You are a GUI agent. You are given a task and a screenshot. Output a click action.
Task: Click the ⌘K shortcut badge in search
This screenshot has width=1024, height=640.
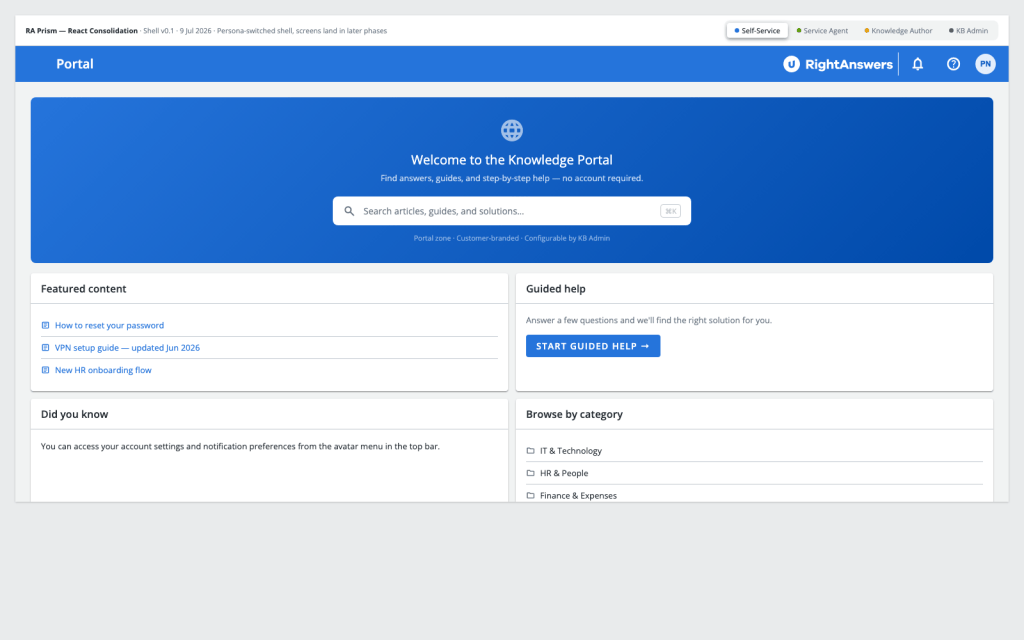pos(670,211)
